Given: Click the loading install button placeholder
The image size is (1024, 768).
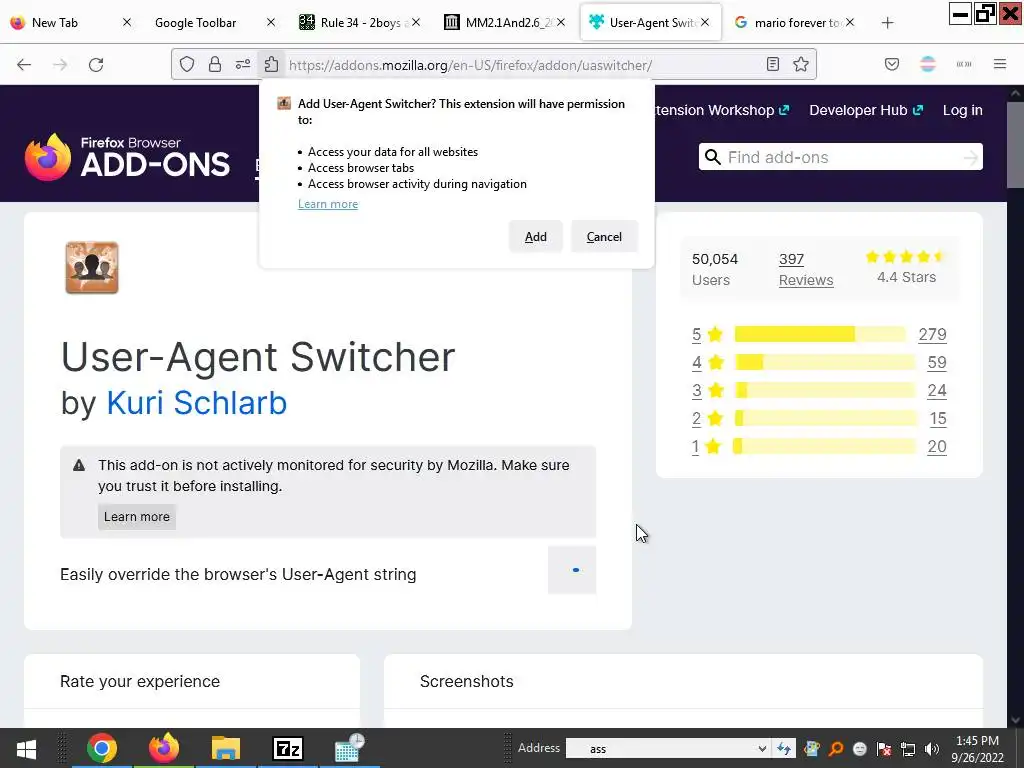Looking at the screenshot, I should click(x=572, y=570).
